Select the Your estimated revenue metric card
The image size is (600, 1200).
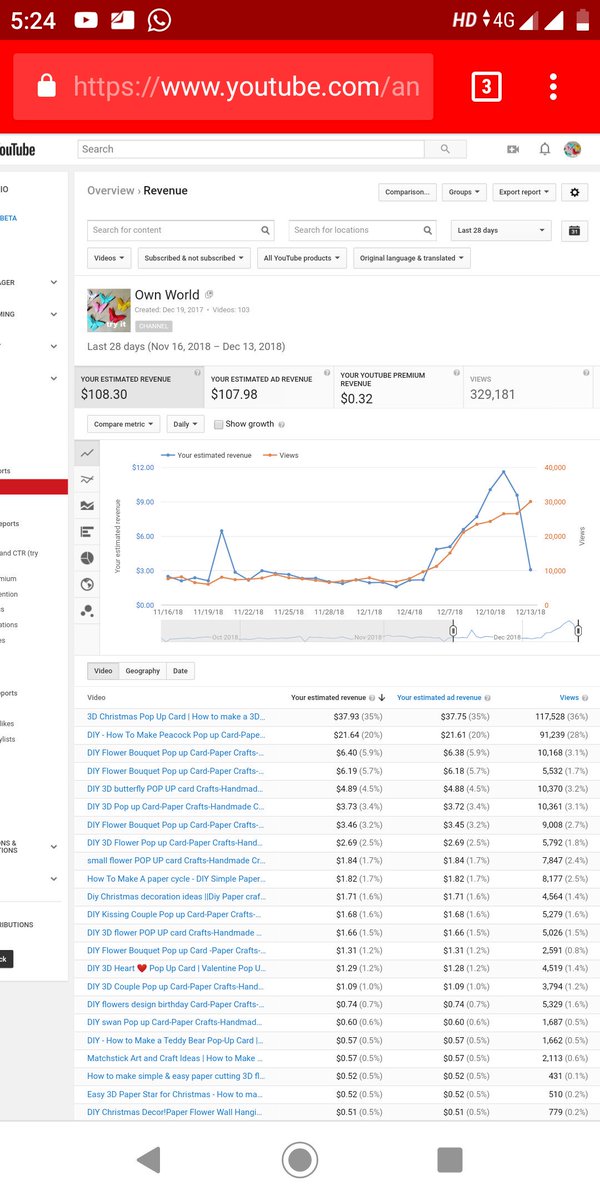coord(140,387)
